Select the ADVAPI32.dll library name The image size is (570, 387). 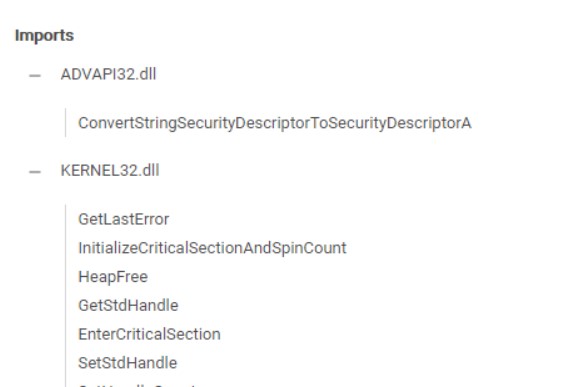click(108, 74)
